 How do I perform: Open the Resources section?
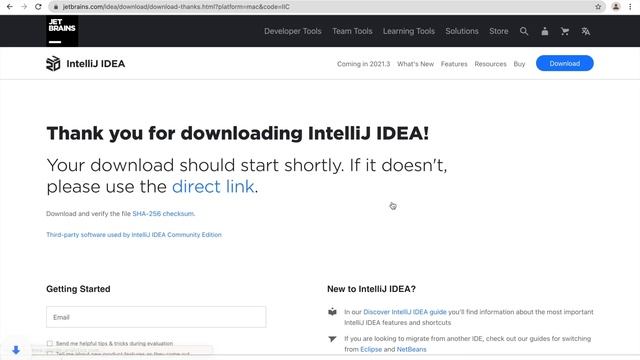tap(490, 64)
